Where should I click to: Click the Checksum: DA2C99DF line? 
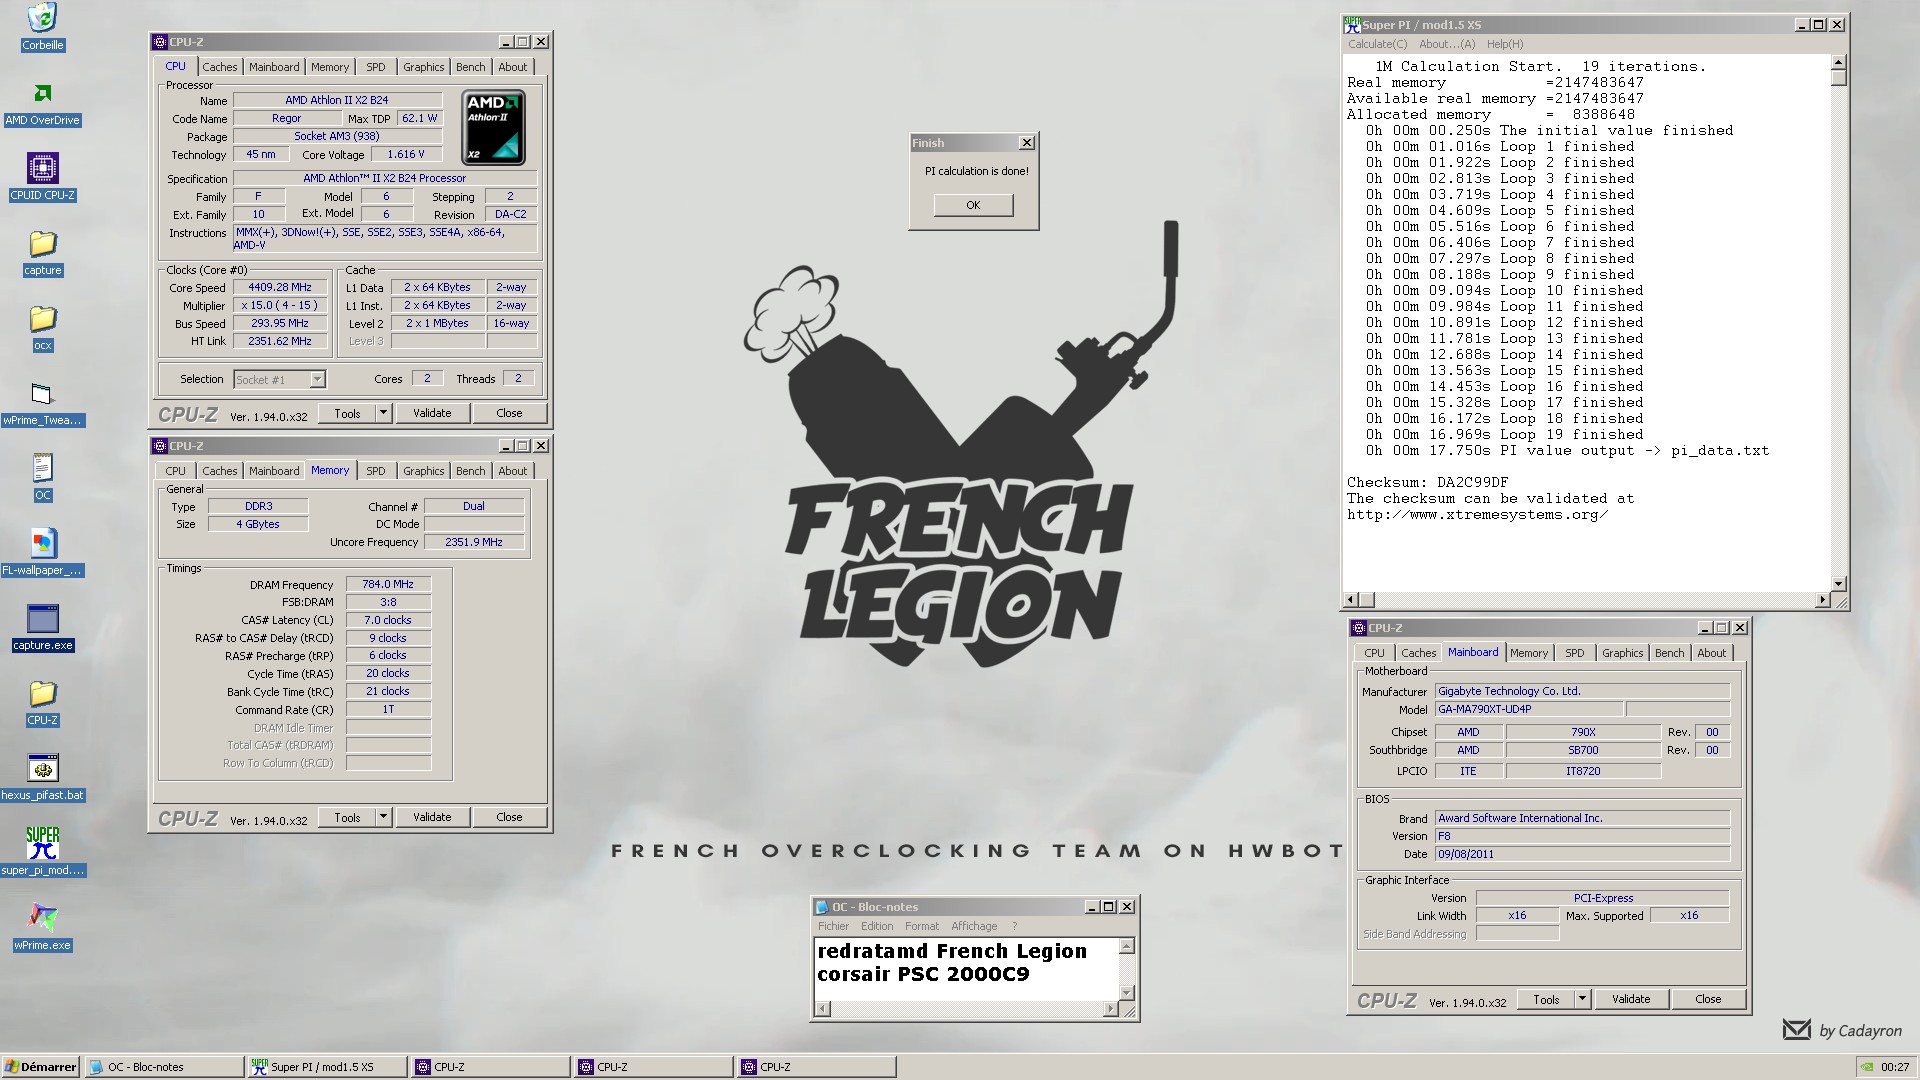pos(1427,482)
